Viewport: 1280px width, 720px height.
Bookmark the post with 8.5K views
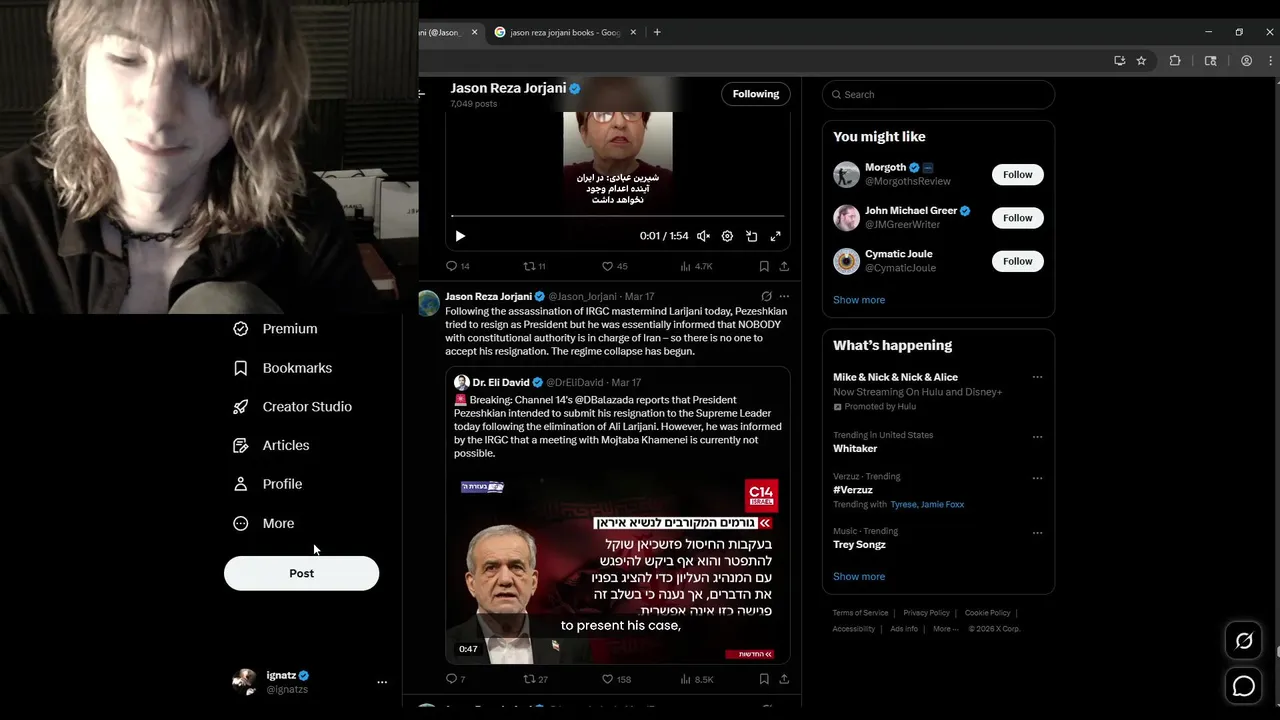click(764, 679)
